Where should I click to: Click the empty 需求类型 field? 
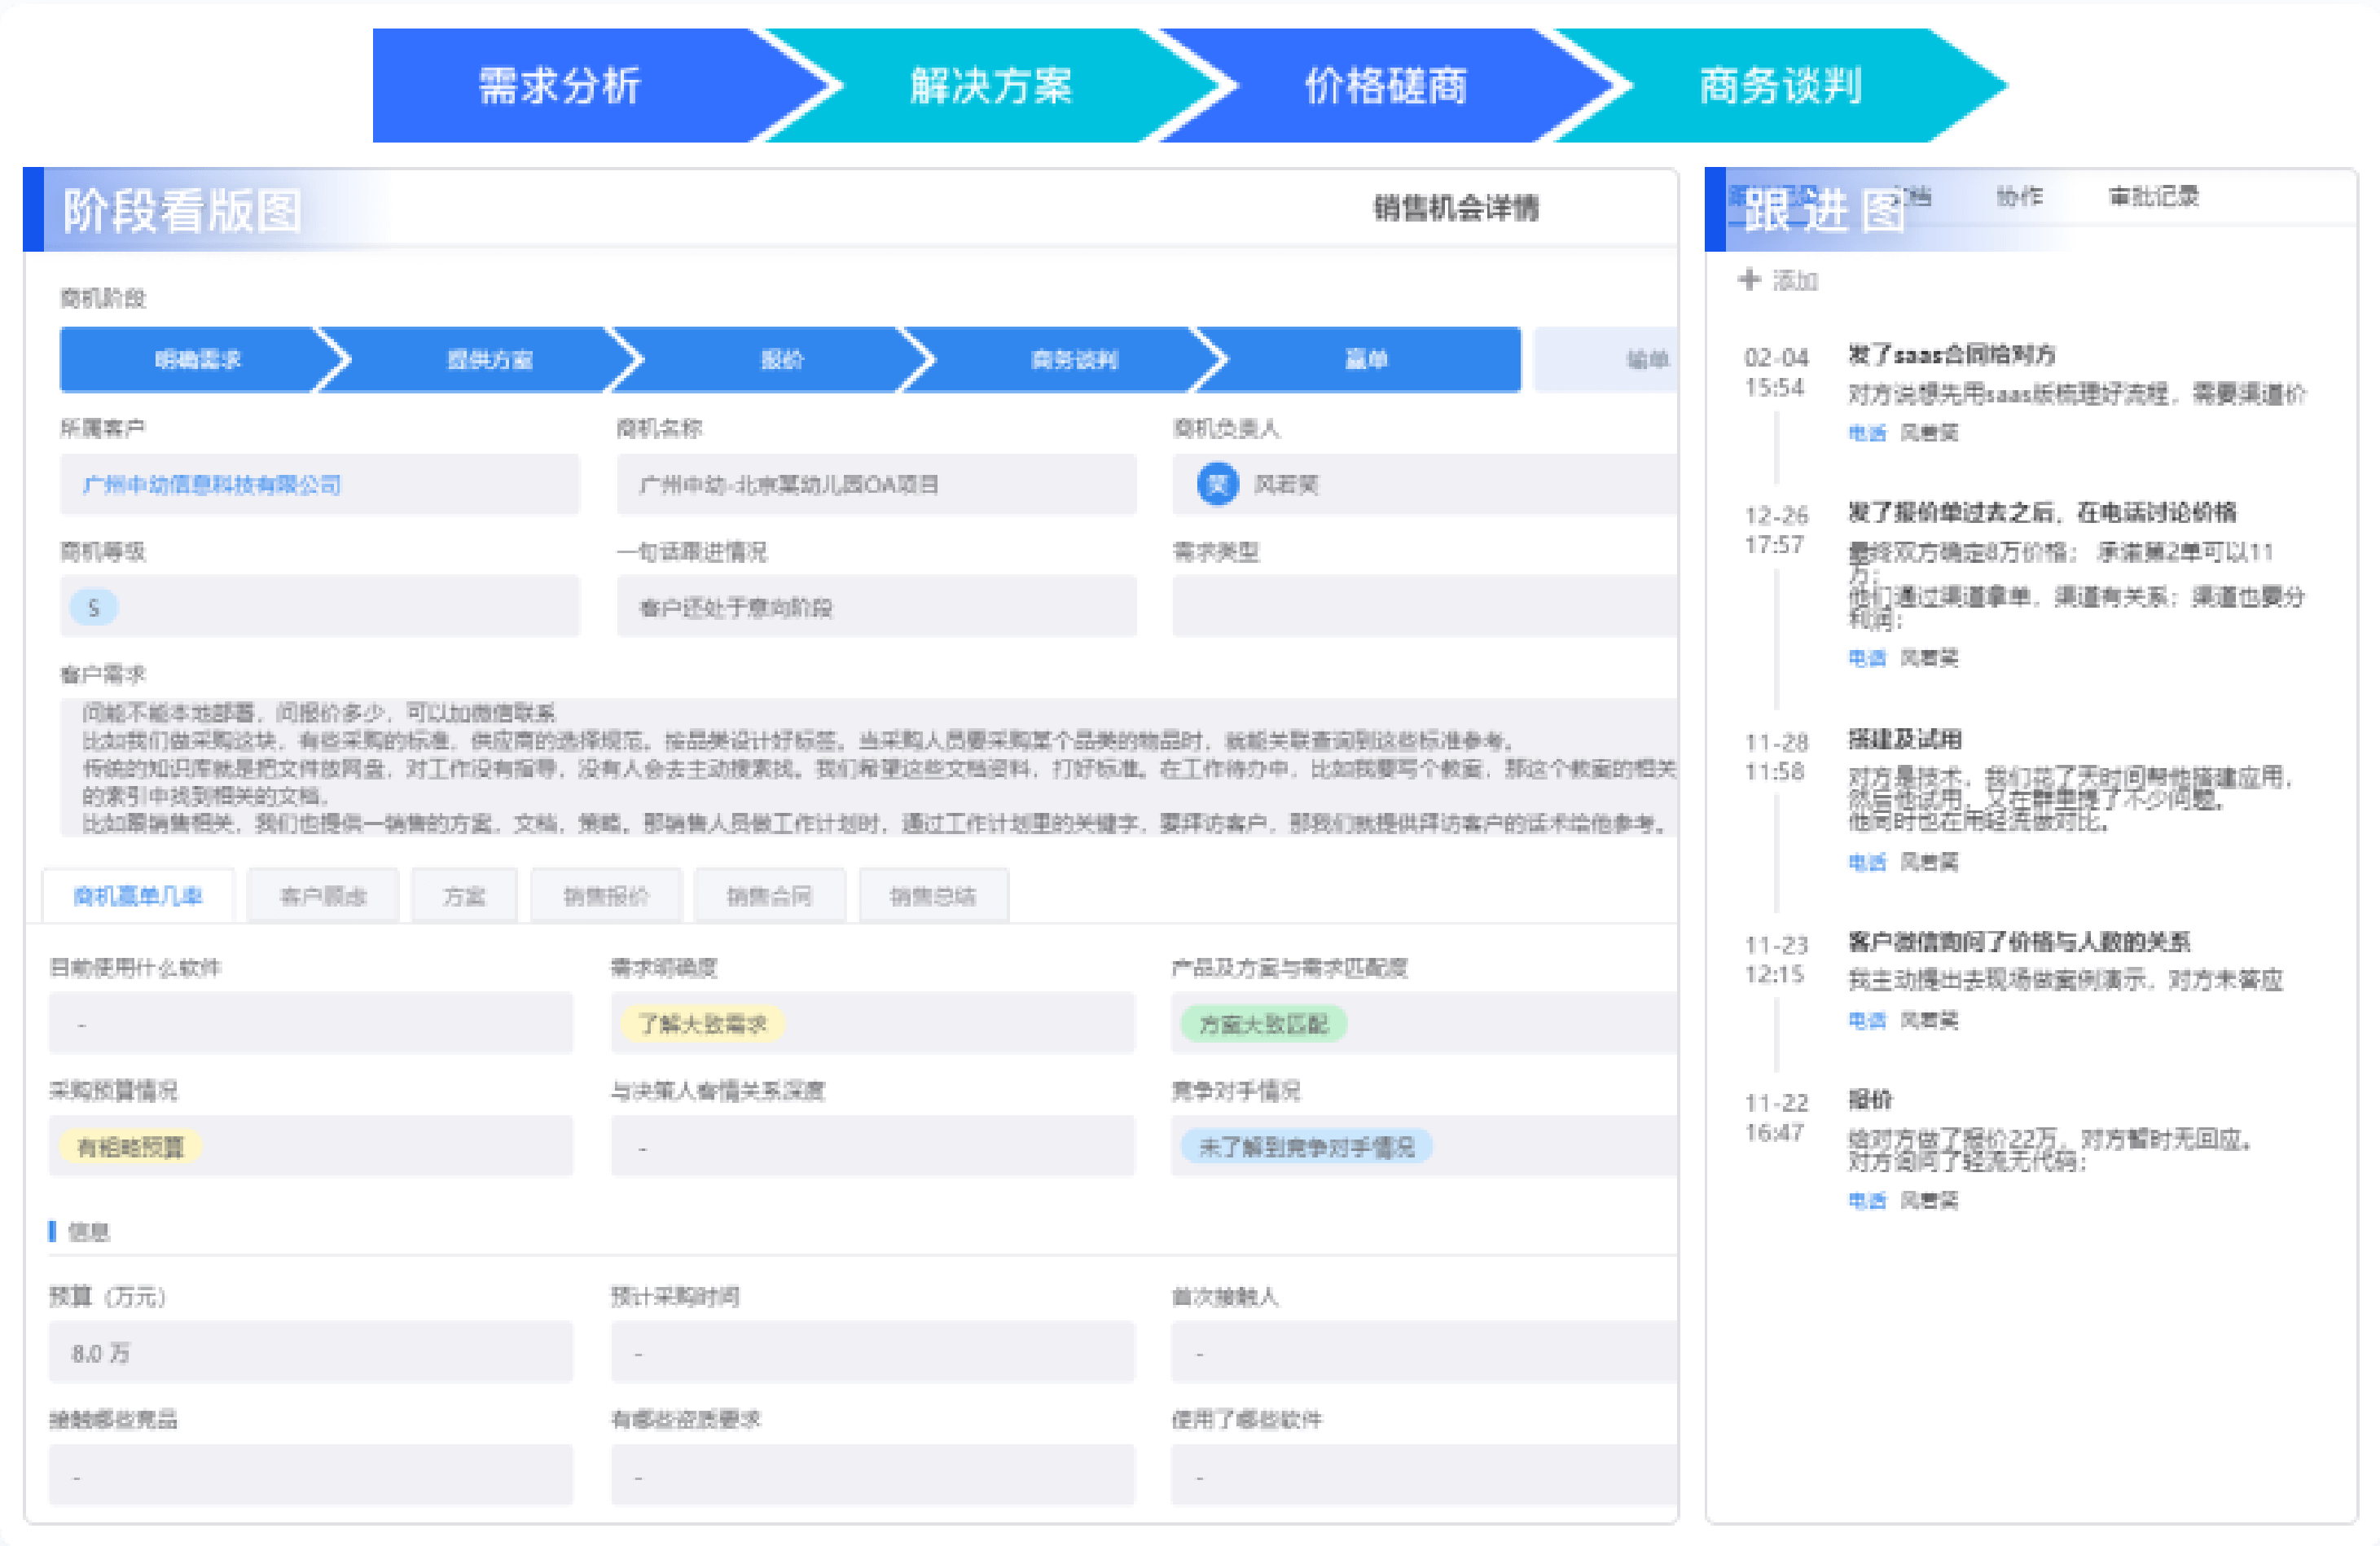tap(1425, 607)
